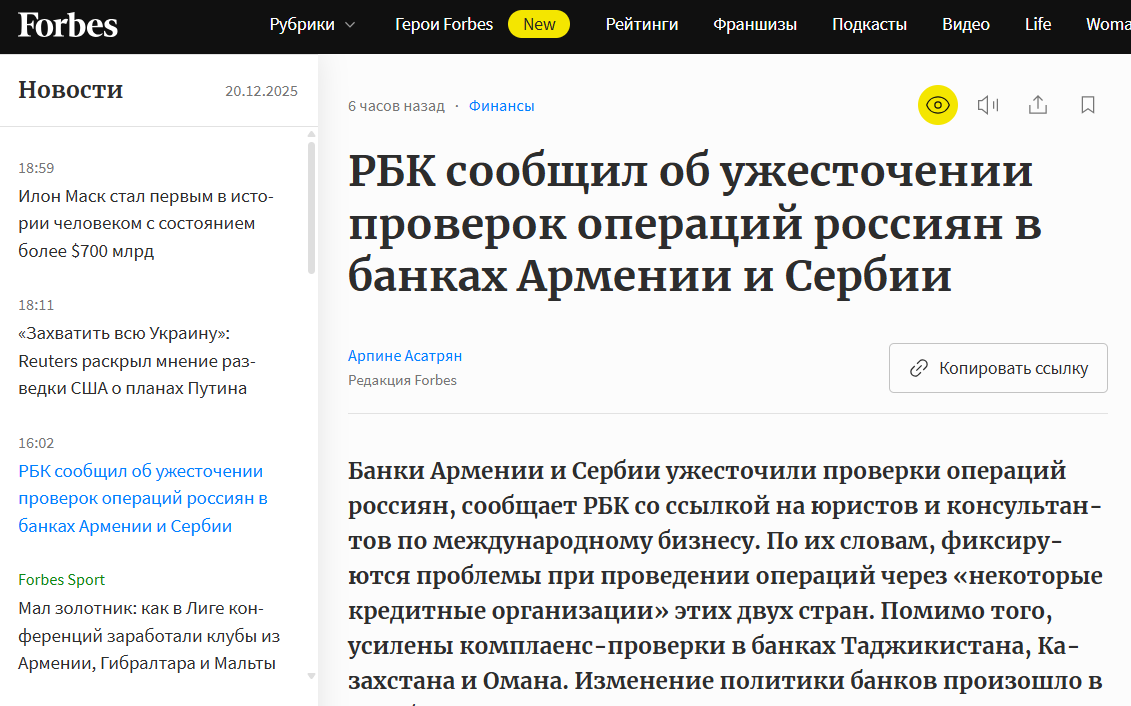The image size is (1131, 706).
Task: Open news about Илон Маск $700 млрд
Action: click(x=146, y=224)
